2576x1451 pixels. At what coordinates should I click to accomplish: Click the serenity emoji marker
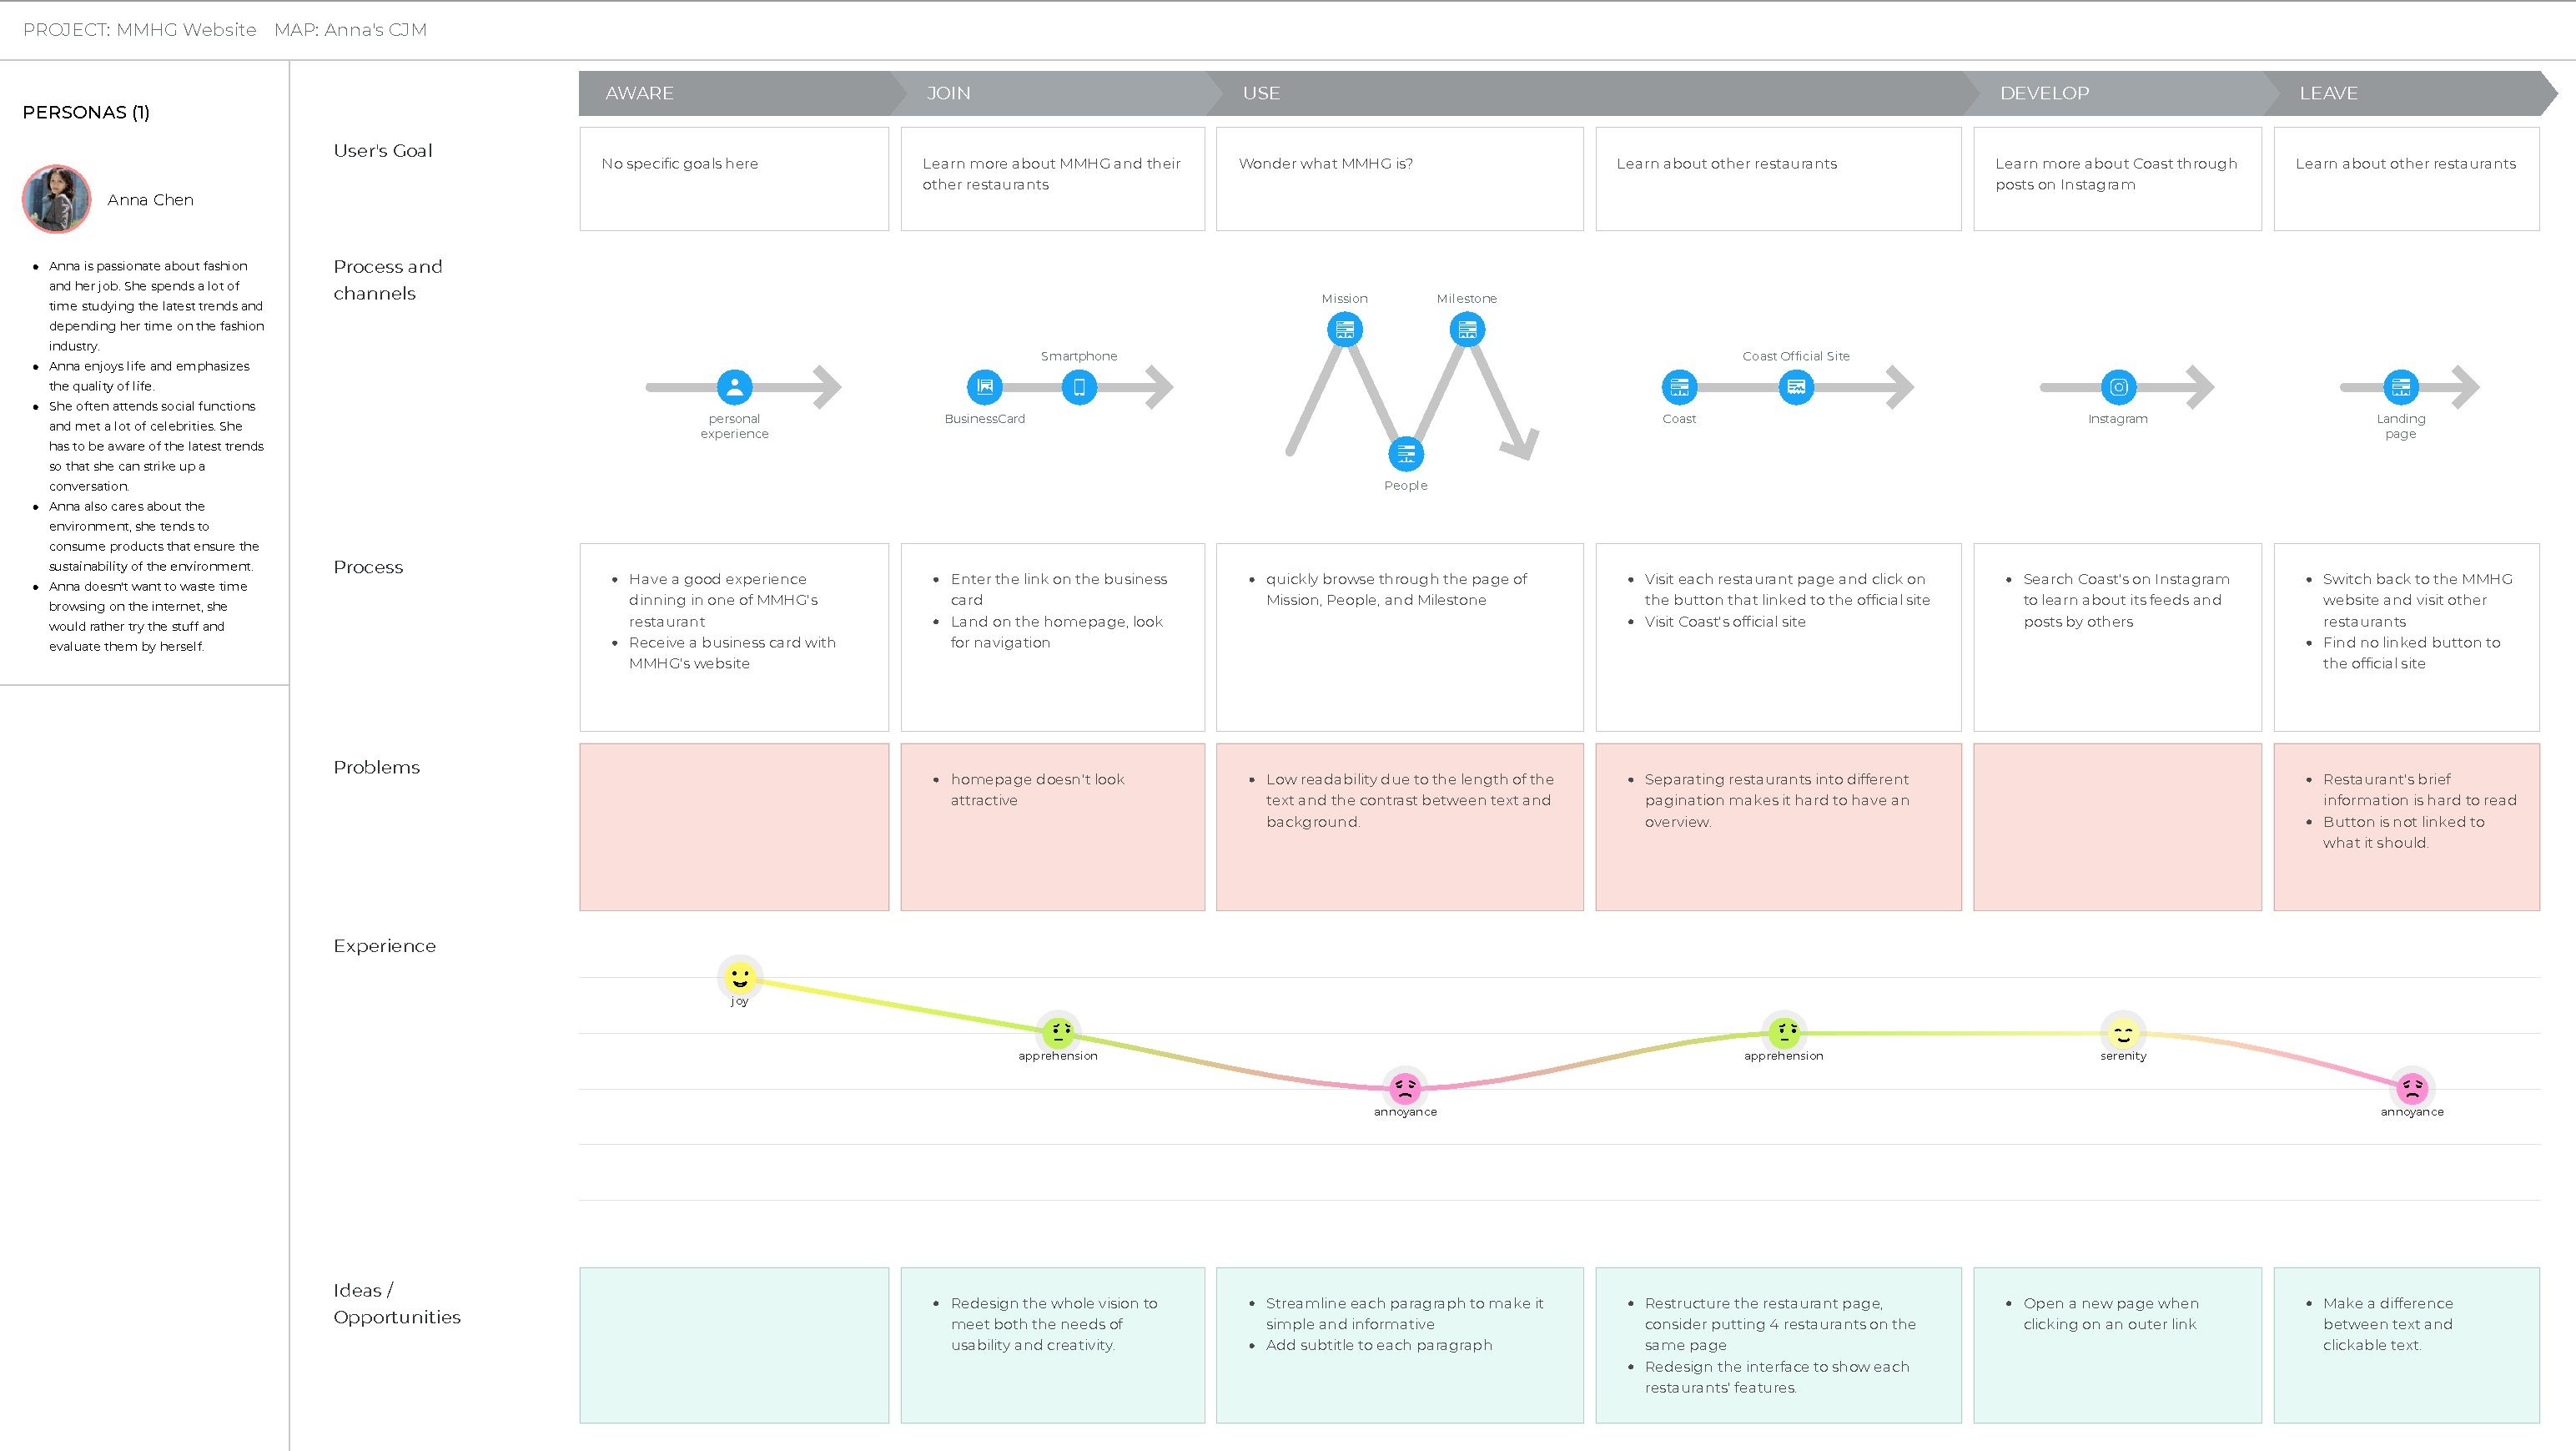(x=2123, y=1033)
